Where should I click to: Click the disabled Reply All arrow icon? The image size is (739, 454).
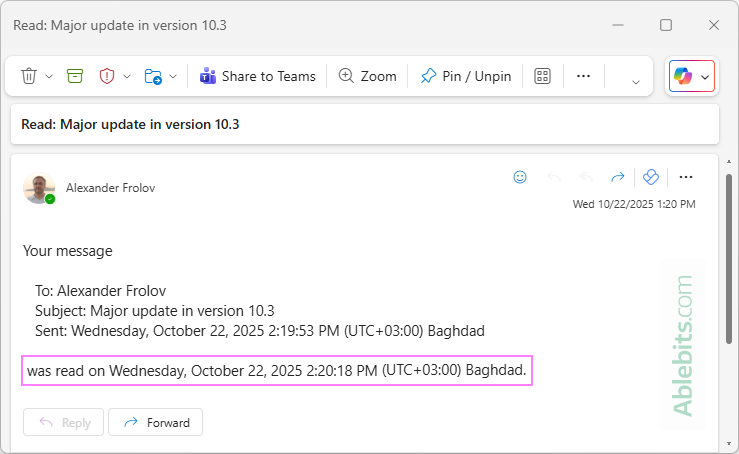(x=586, y=177)
